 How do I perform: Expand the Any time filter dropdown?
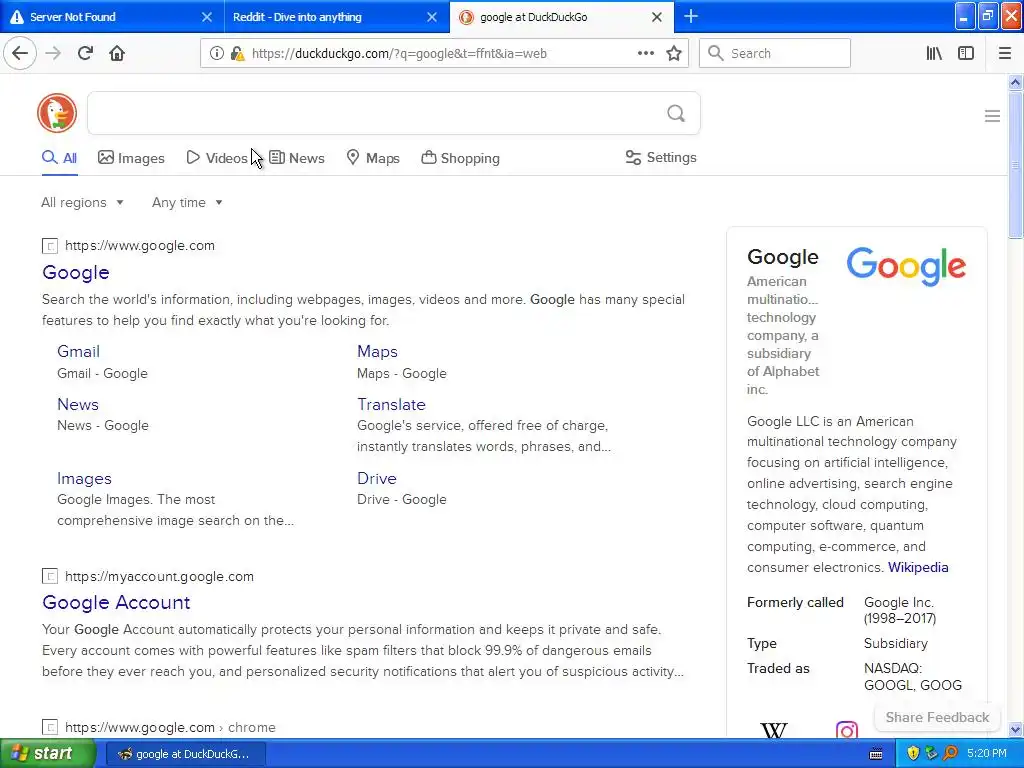[x=187, y=202]
